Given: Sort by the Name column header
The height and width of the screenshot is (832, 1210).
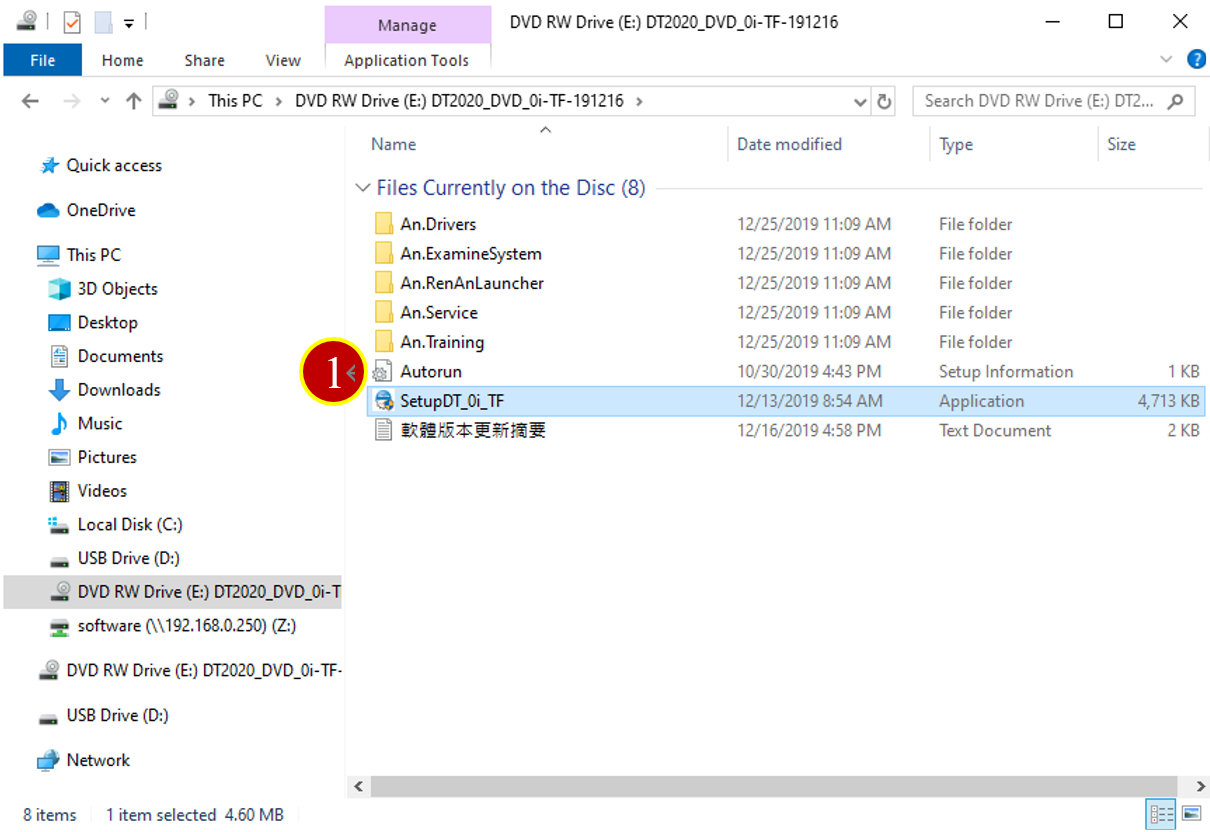Looking at the screenshot, I should click(393, 144).
